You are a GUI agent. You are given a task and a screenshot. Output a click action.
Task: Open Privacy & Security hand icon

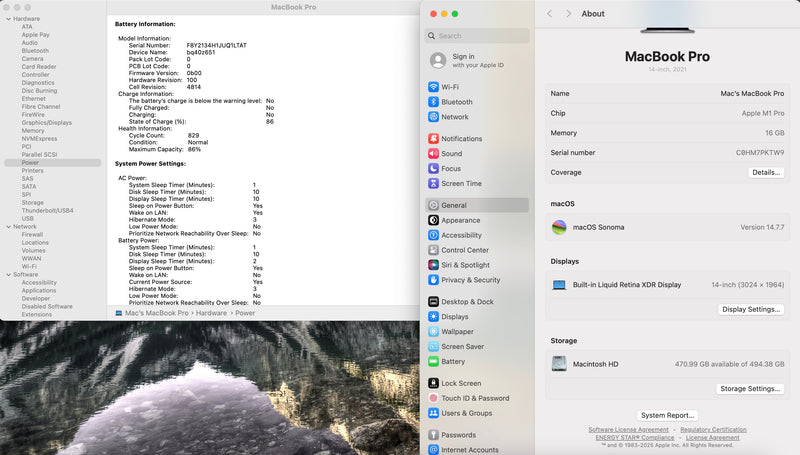click(x=433, y=280)
